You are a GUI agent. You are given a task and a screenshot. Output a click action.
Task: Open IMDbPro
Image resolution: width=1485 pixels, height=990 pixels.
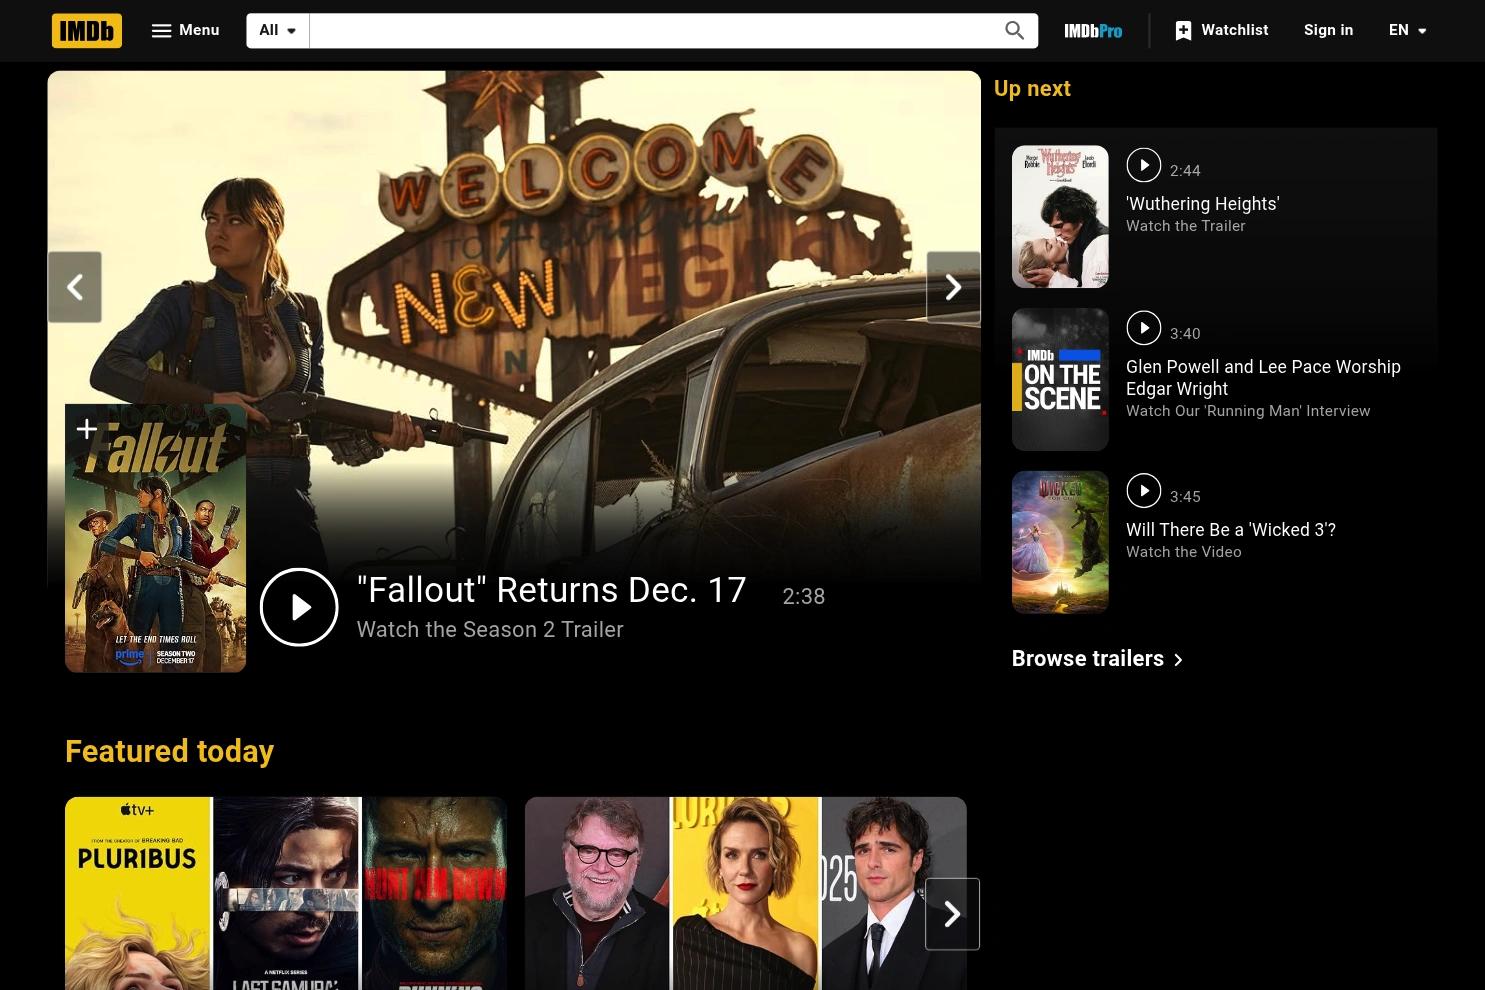point(1091,30)
